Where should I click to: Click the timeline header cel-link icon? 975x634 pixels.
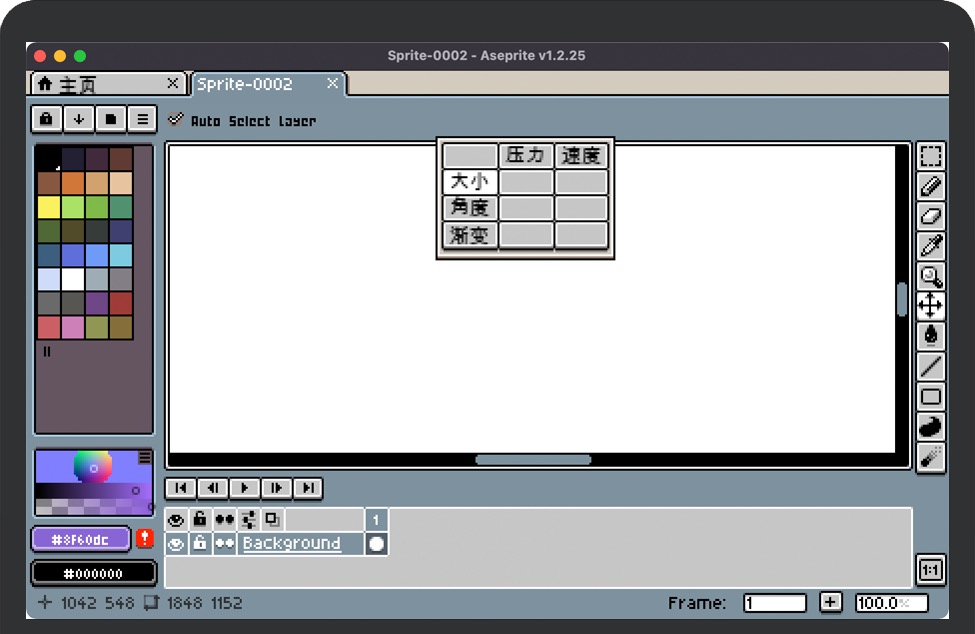pyautogui.click(x=272, y=520)
